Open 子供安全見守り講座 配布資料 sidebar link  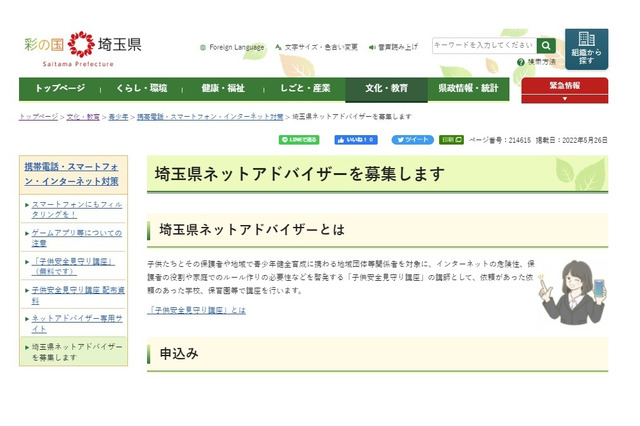[78, 295]
